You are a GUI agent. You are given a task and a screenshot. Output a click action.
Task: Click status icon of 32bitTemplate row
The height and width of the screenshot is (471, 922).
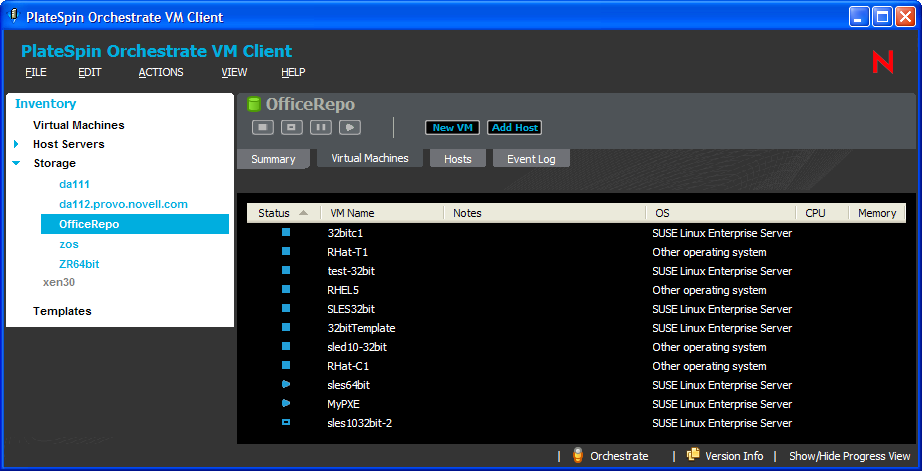pyautogui.click(x=286, y=328)
